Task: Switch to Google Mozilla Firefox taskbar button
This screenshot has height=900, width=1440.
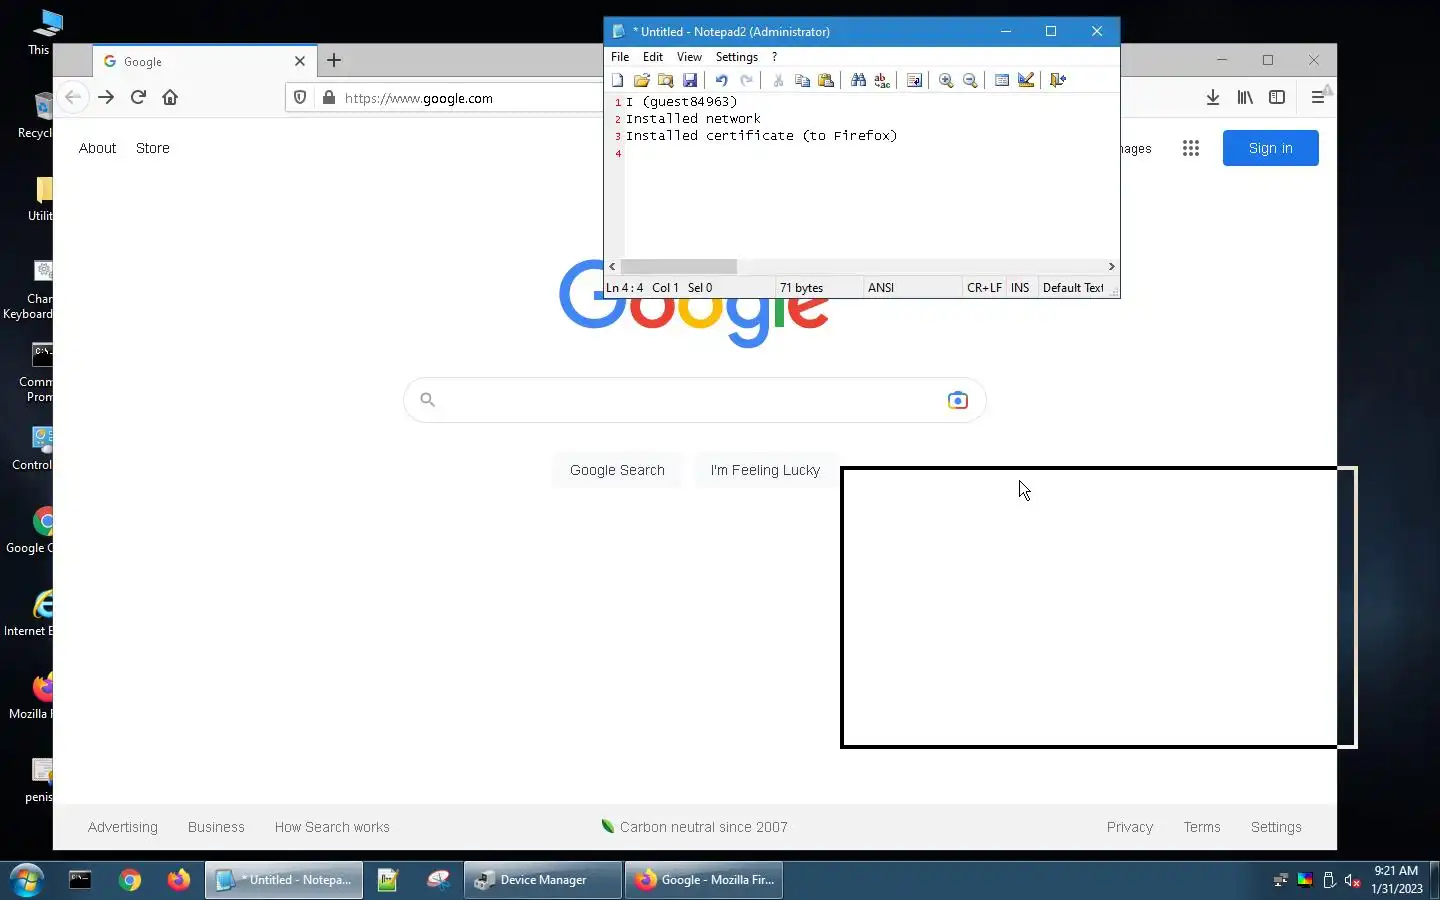Action: [704, 880]
